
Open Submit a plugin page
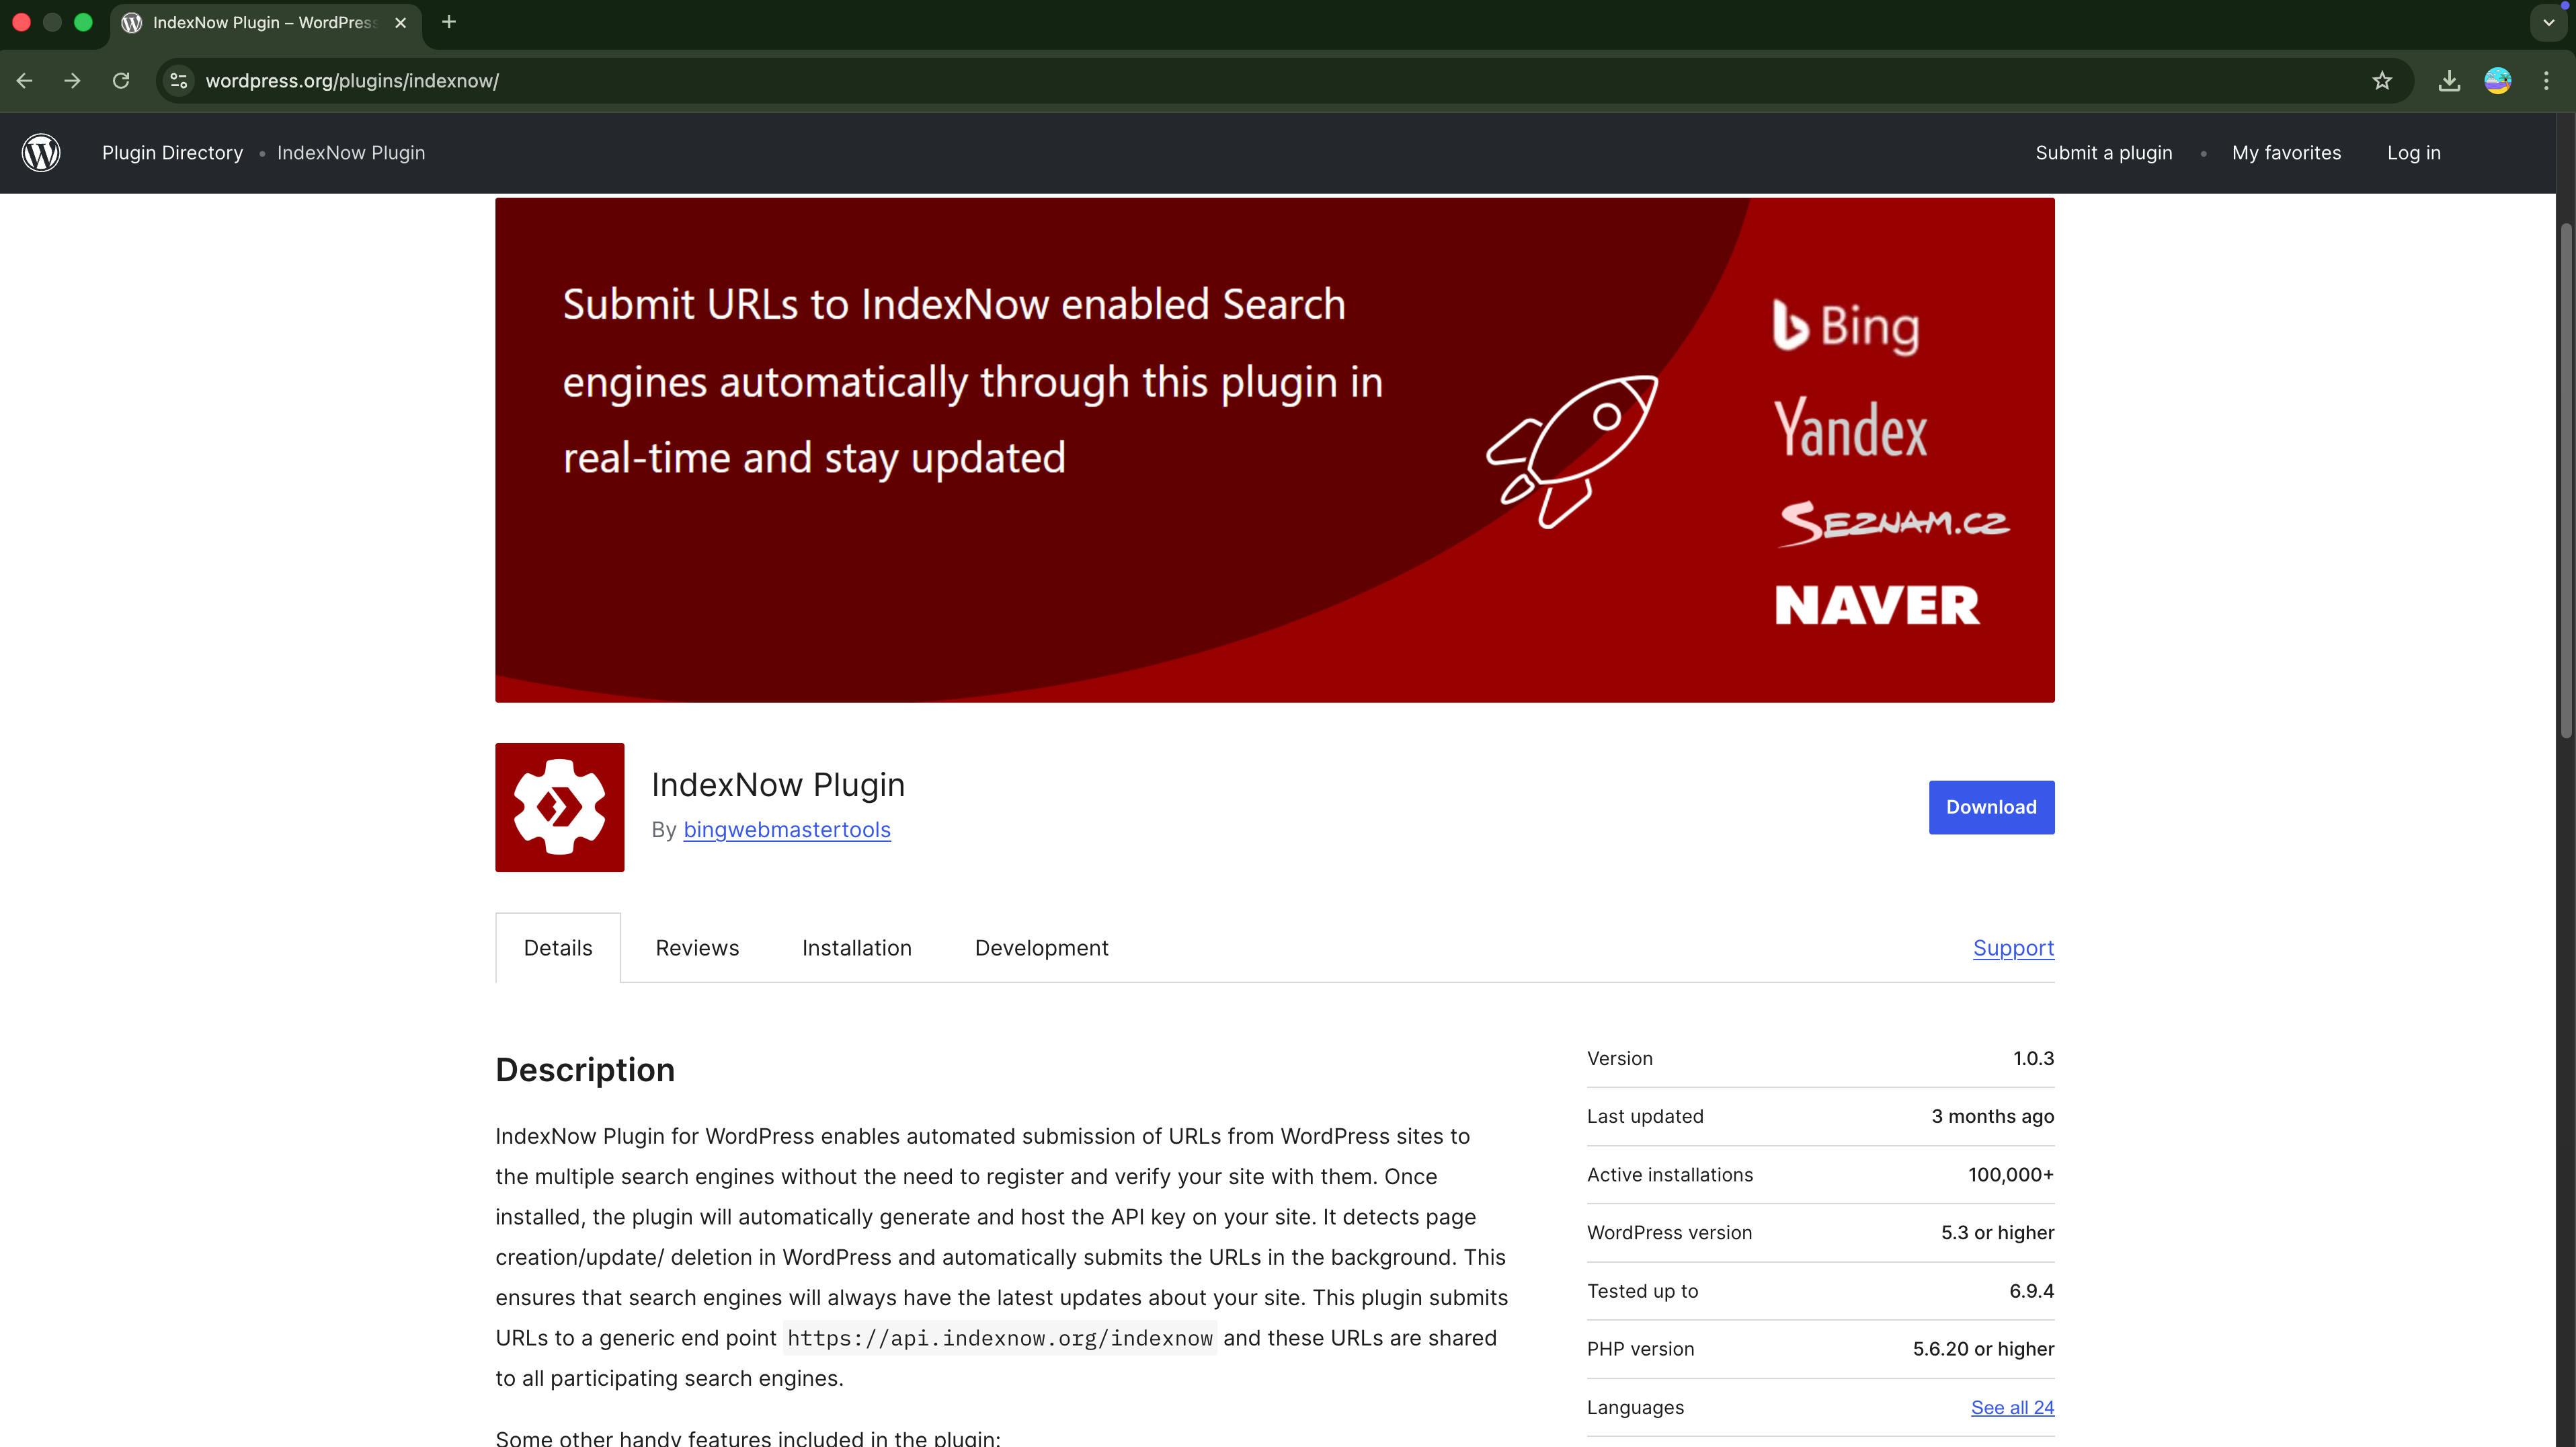(x=2104, y=153)
